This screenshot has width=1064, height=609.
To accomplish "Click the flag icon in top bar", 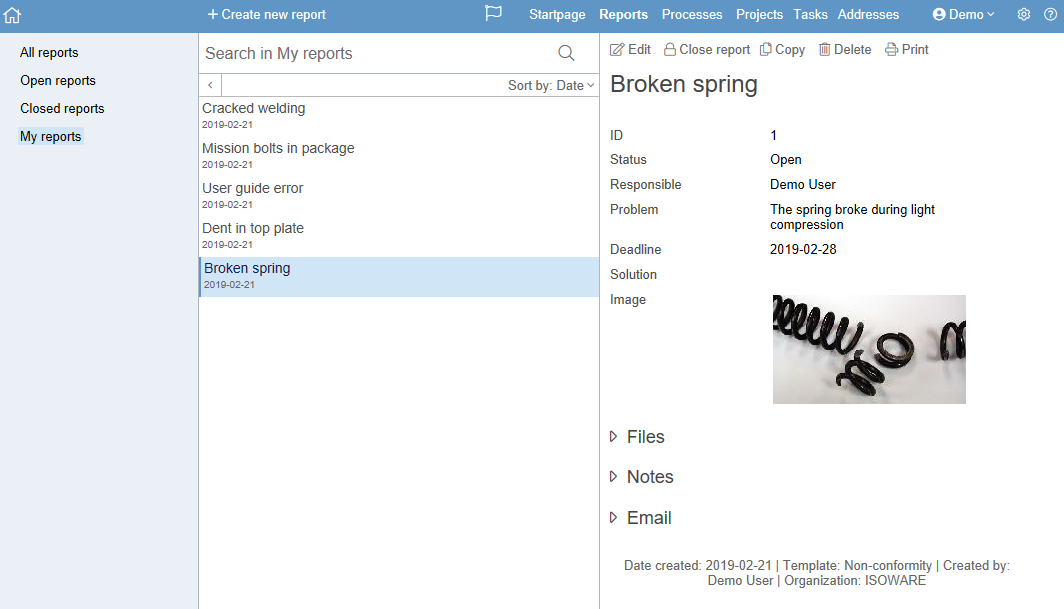I will tap(493, 14).
